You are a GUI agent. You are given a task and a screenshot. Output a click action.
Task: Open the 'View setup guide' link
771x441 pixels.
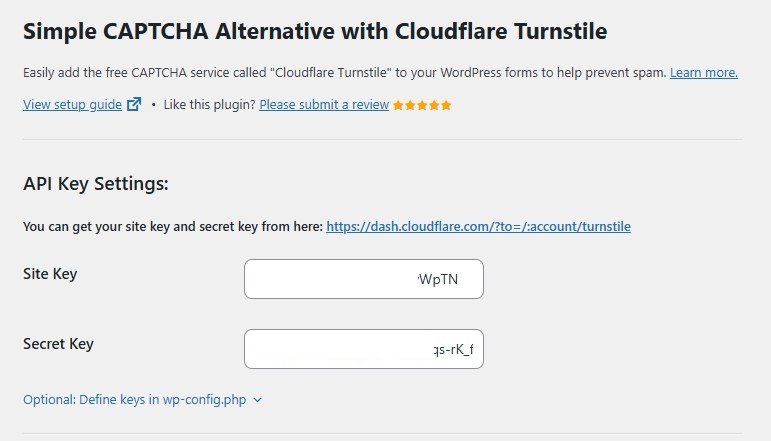coord(72,104)
